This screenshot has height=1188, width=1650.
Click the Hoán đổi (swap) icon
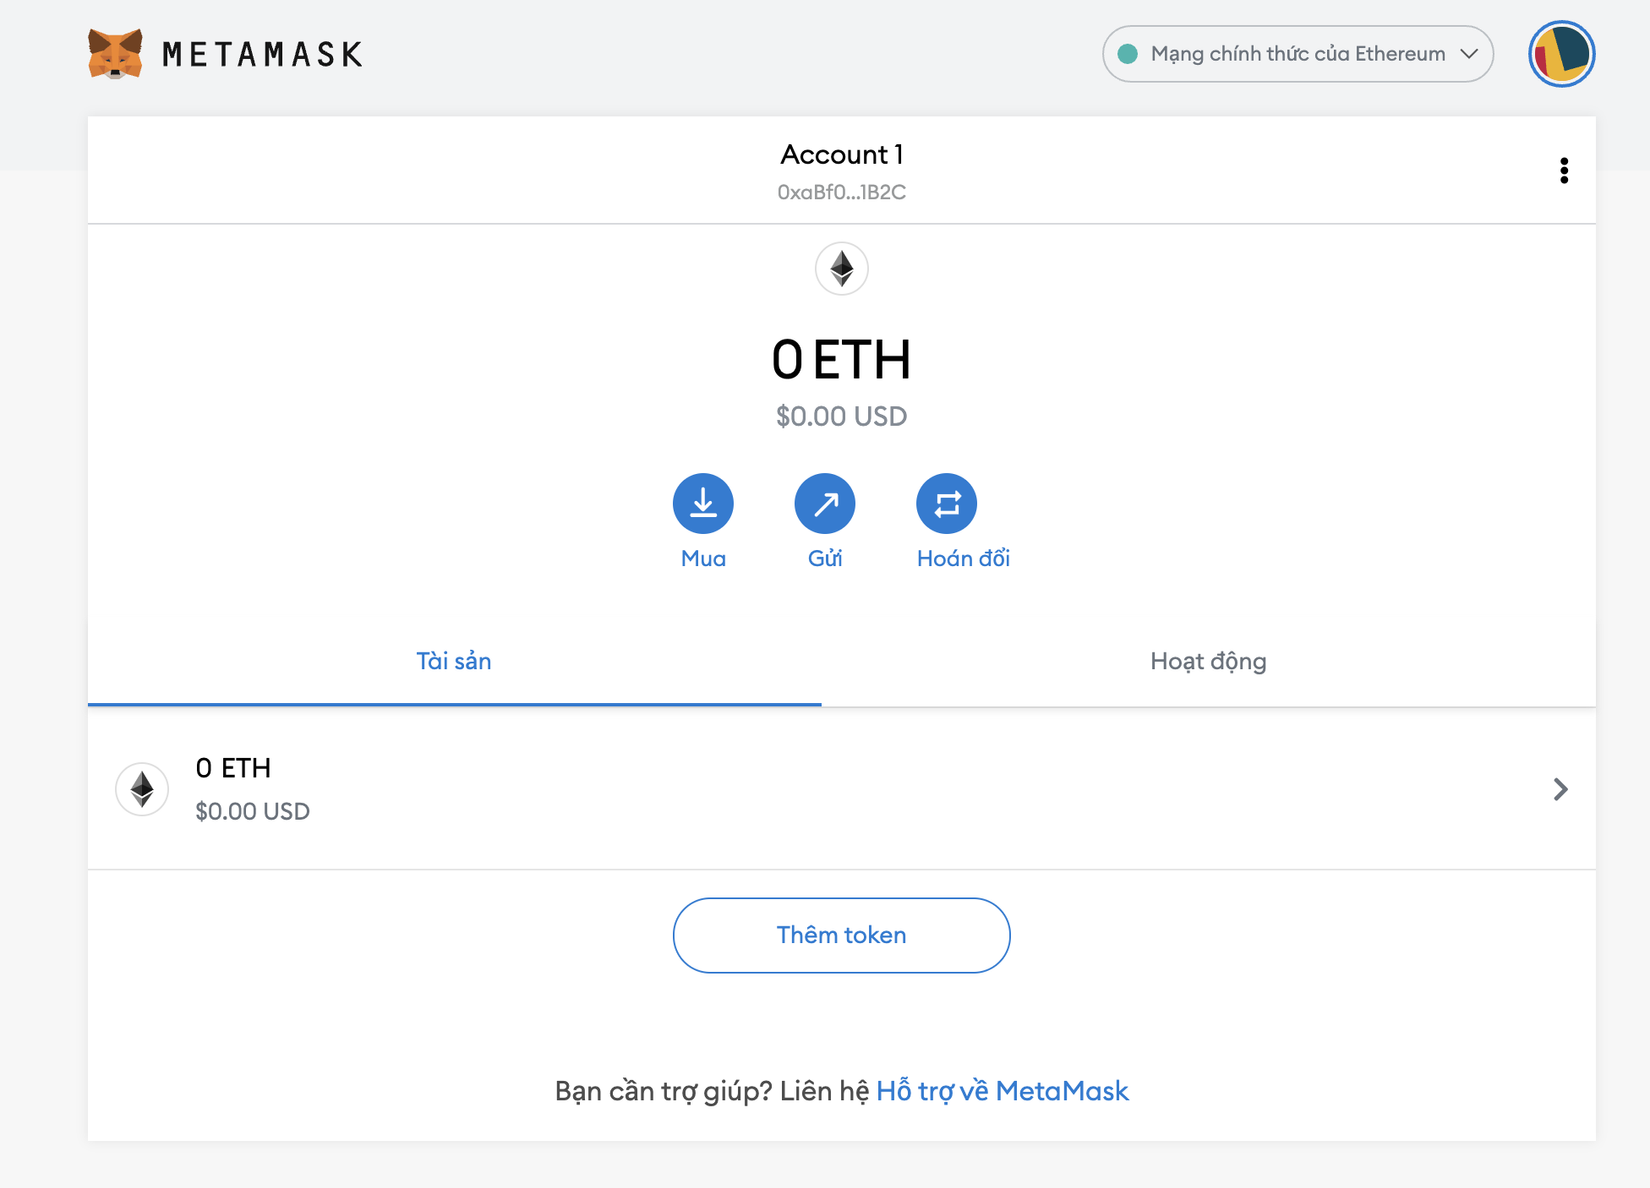pos(946,503)
